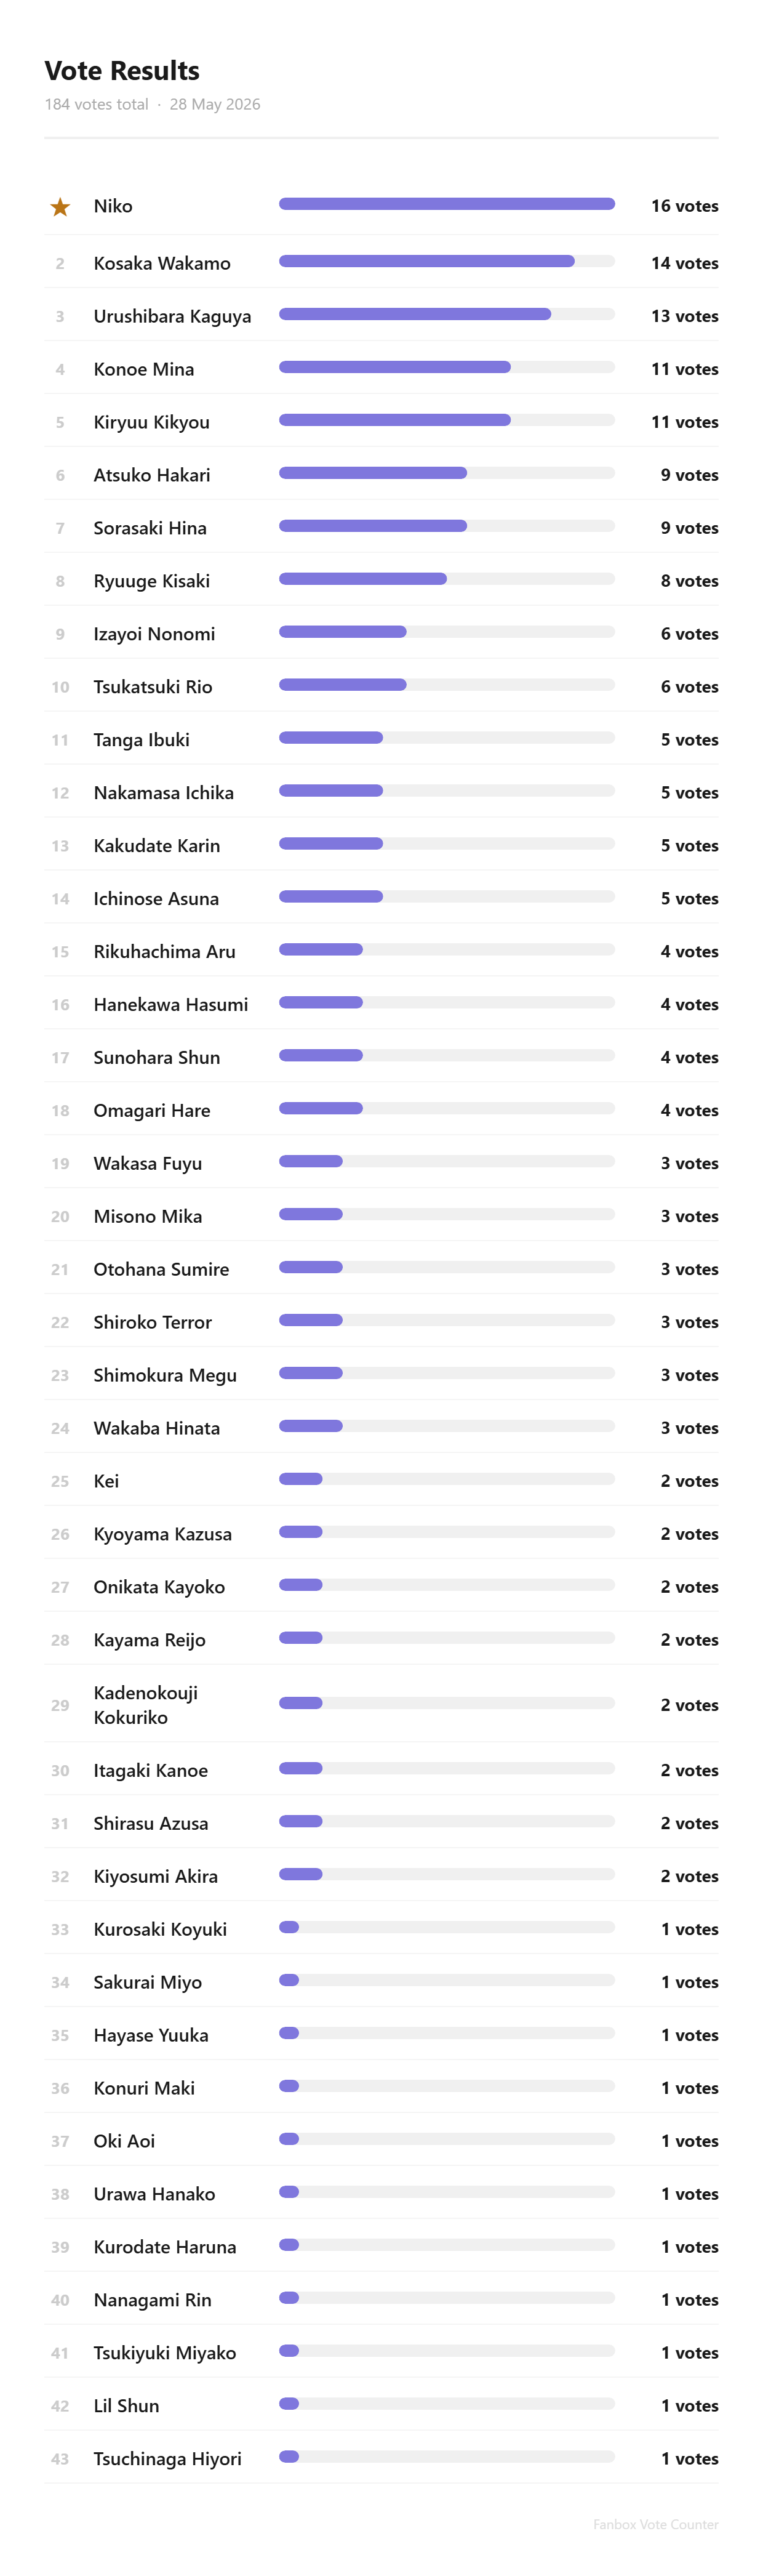Select the Tsukatsuki Rio row

[x=381, y=686]
